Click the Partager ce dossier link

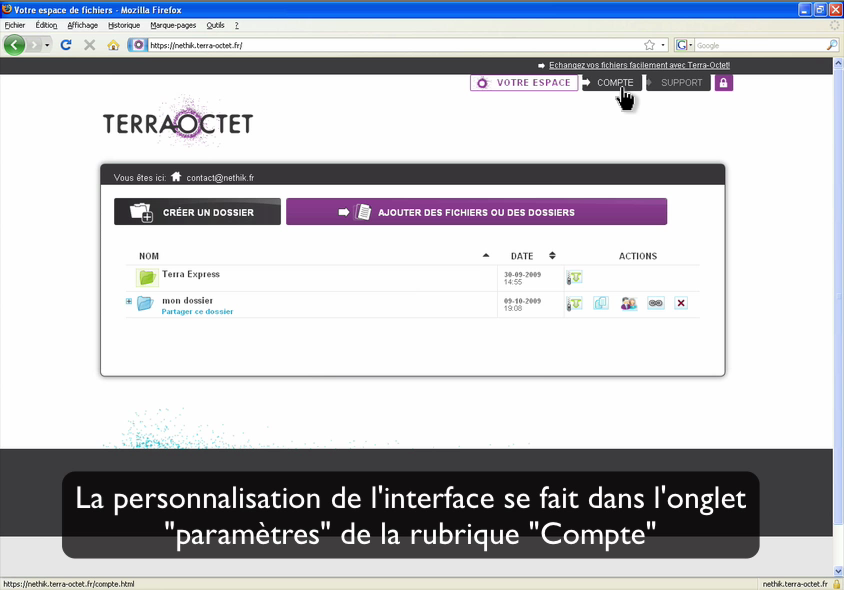tap(197, 312)
